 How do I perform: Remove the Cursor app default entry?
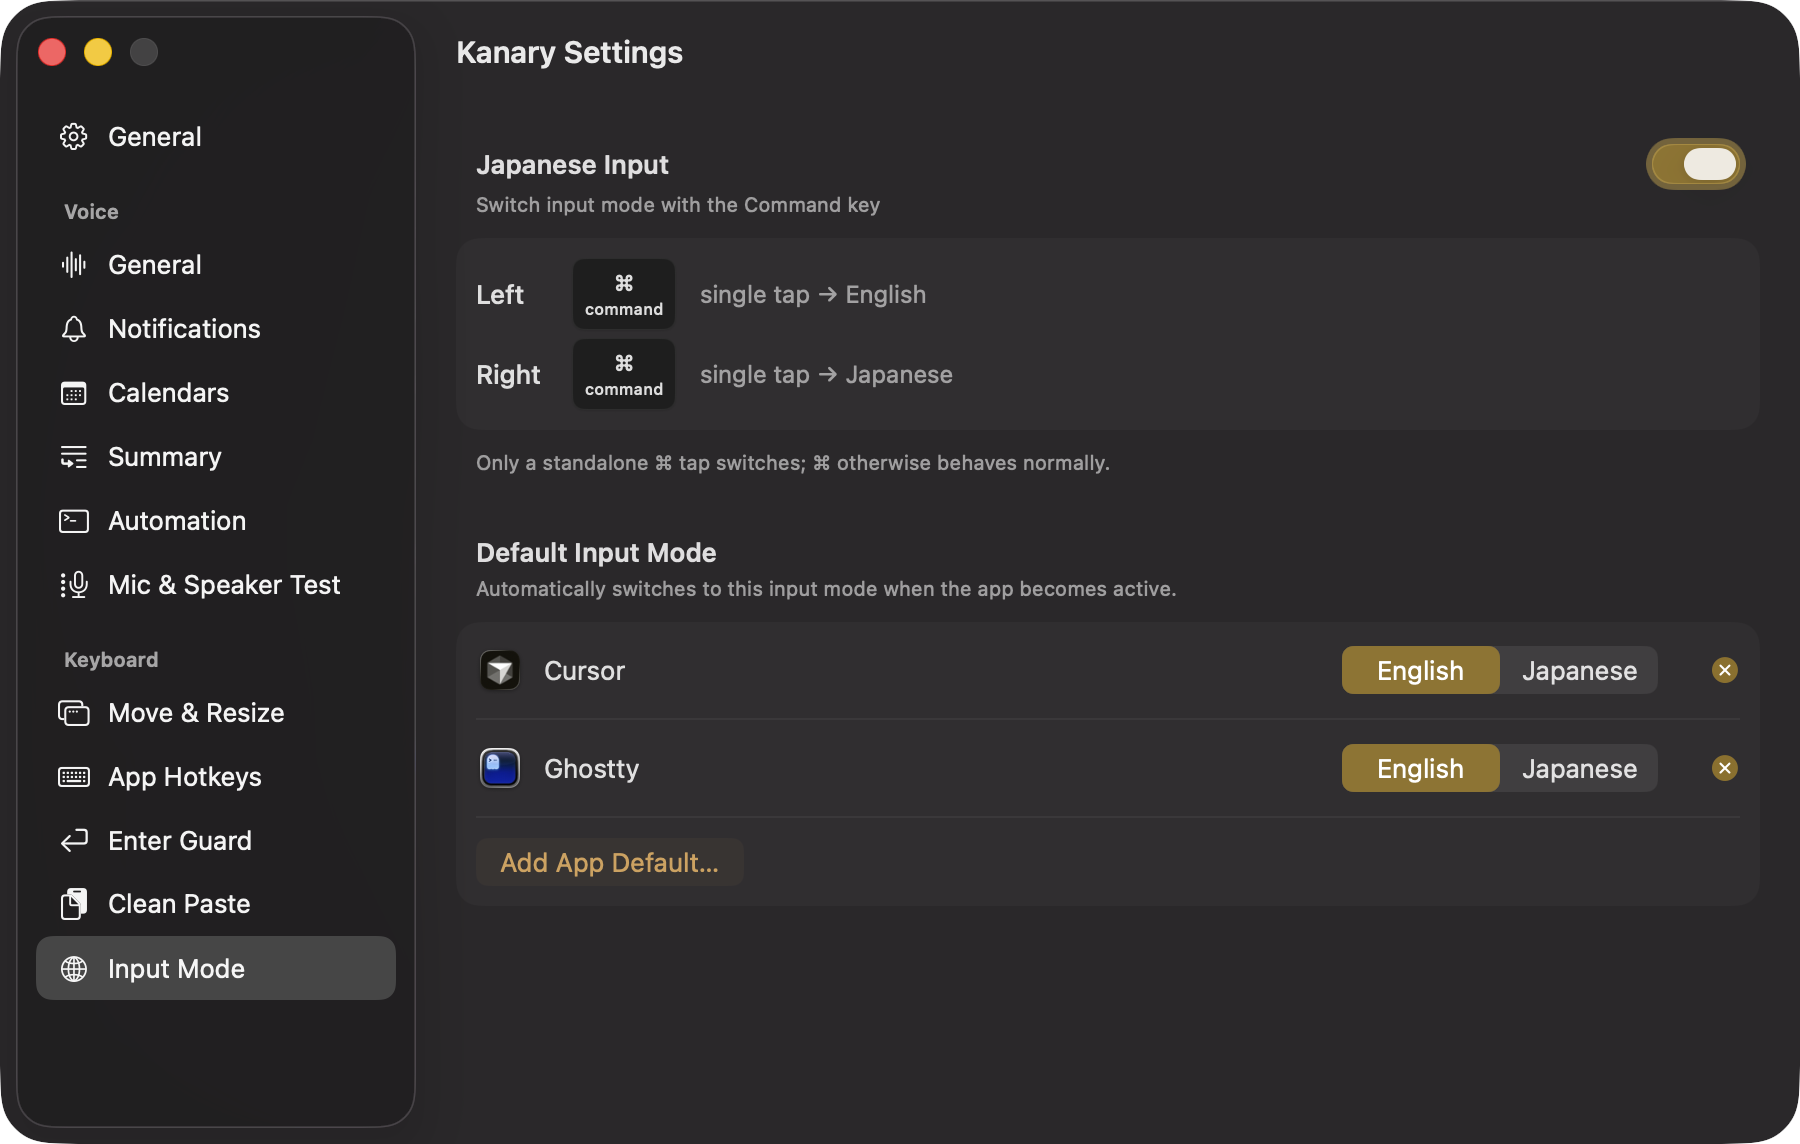[1725, 670]
